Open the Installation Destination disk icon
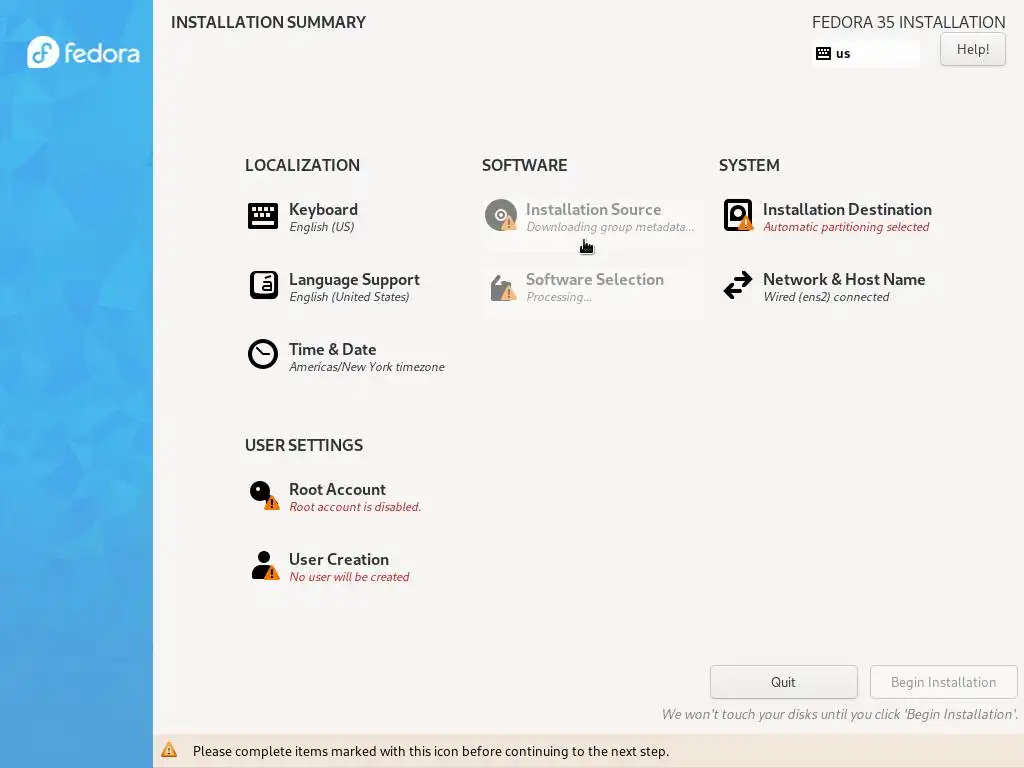 [739, 215]
